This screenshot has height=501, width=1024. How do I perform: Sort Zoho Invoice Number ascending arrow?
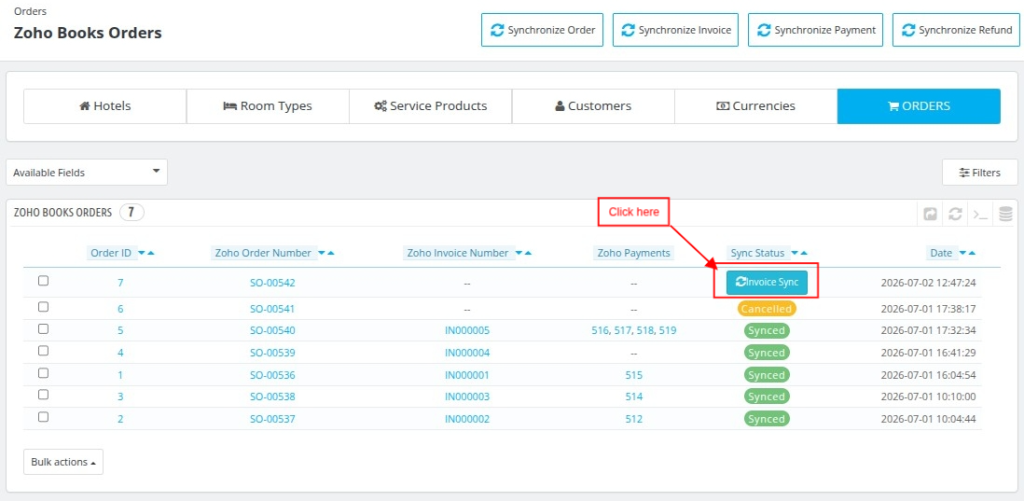point(528,253)
